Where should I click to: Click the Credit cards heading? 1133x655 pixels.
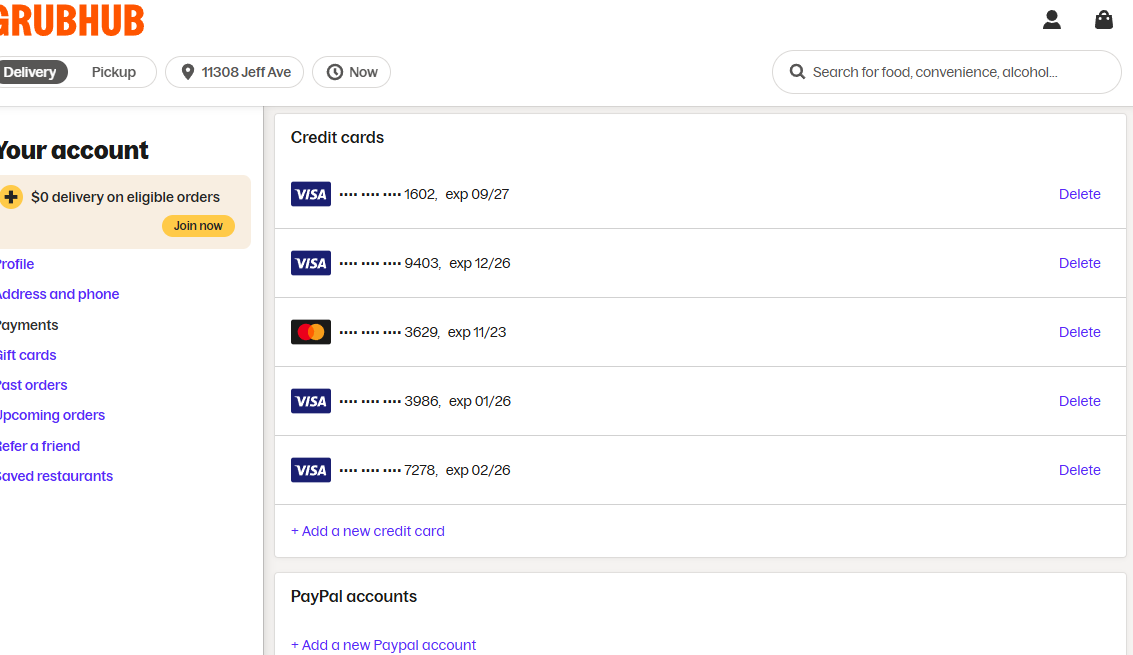pyautogui.click(x=337, y=137)
